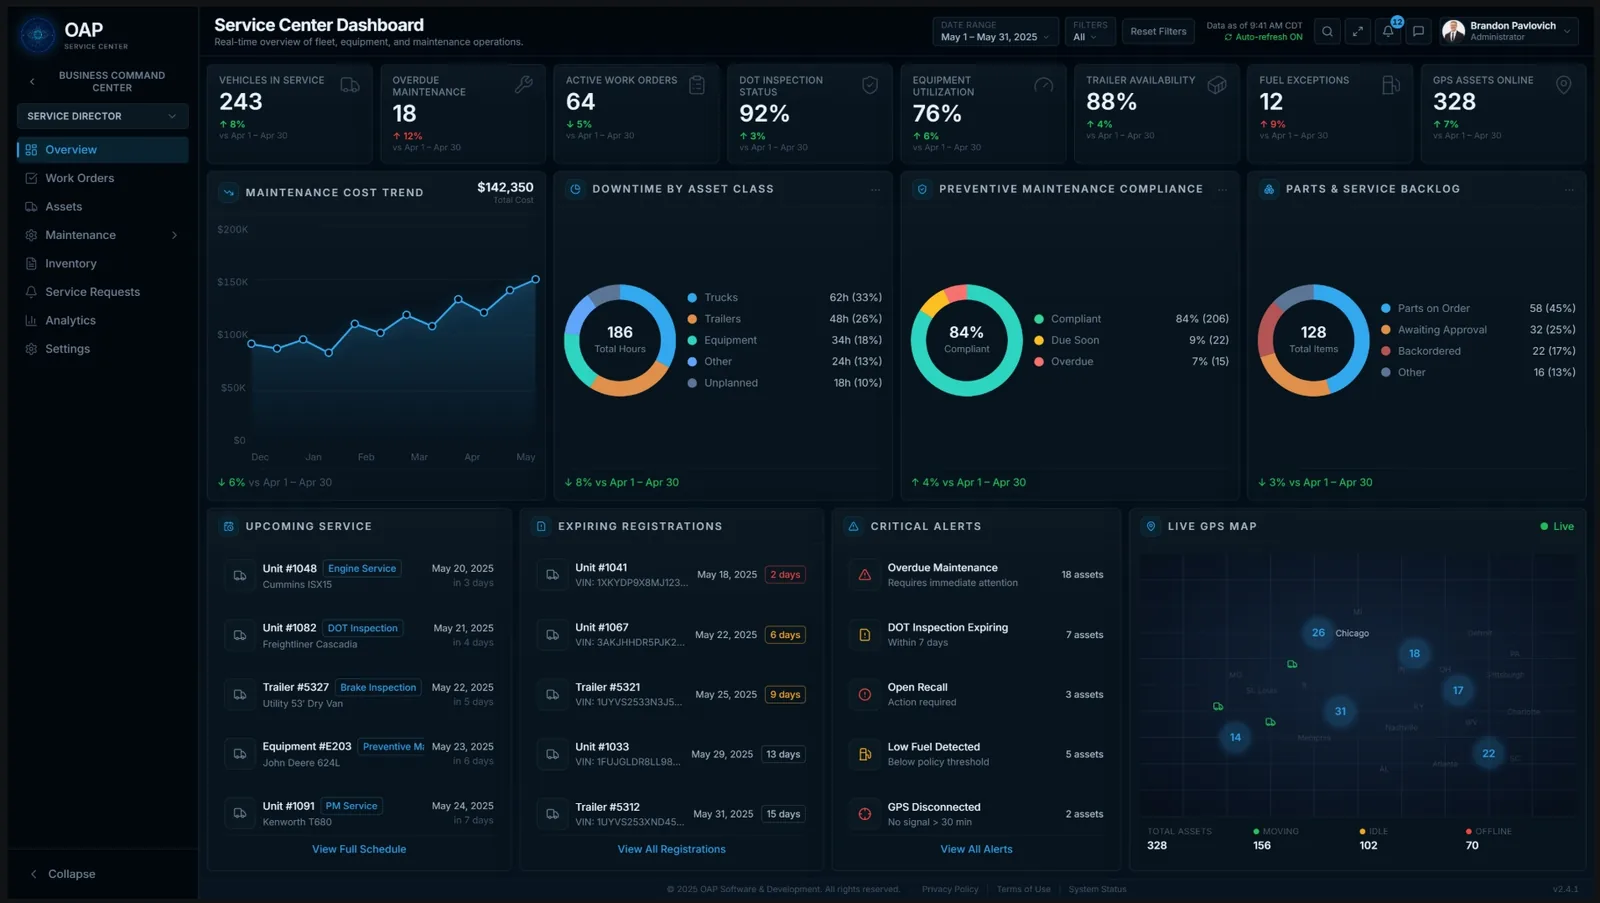Click the OAP logo icon
The image size is (1600, 903).
[38, 35]
